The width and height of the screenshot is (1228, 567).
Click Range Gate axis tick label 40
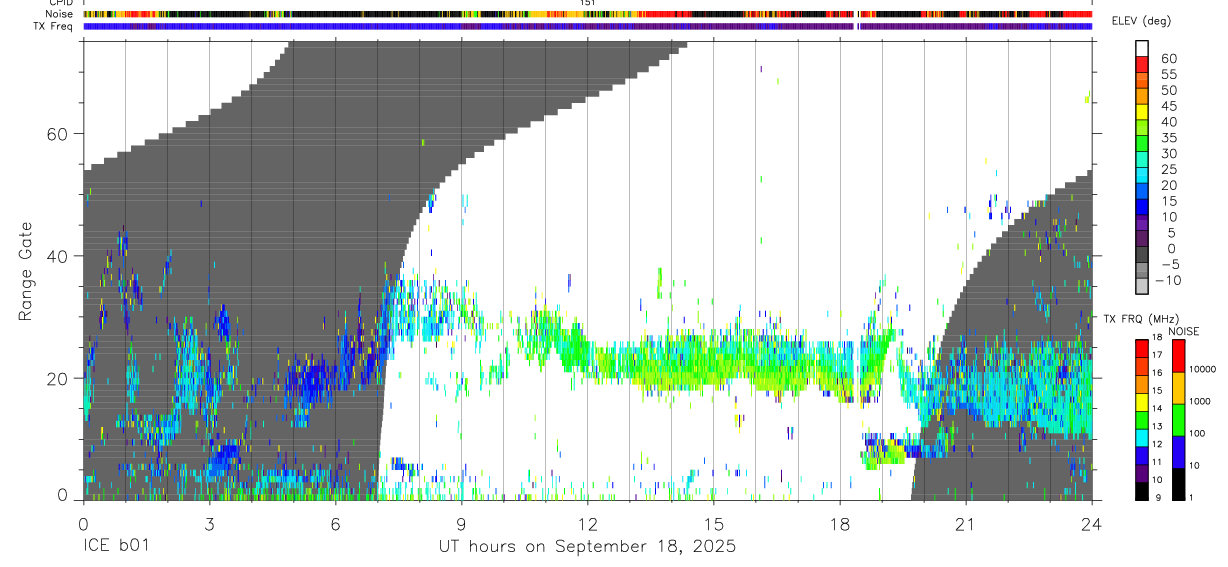[57, 256]
